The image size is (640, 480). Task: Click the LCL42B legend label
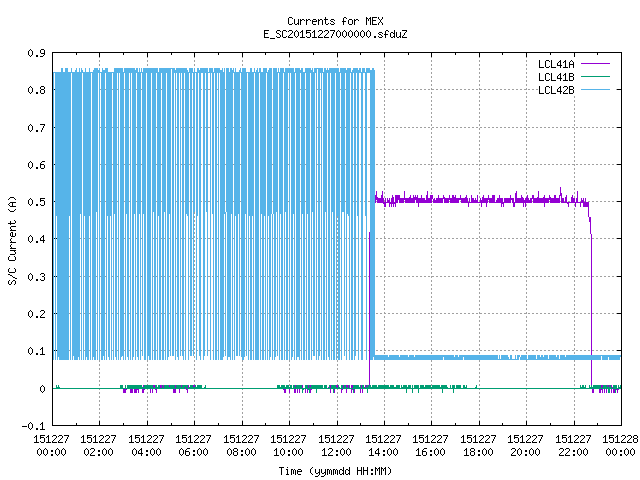(x=556, y=90)
